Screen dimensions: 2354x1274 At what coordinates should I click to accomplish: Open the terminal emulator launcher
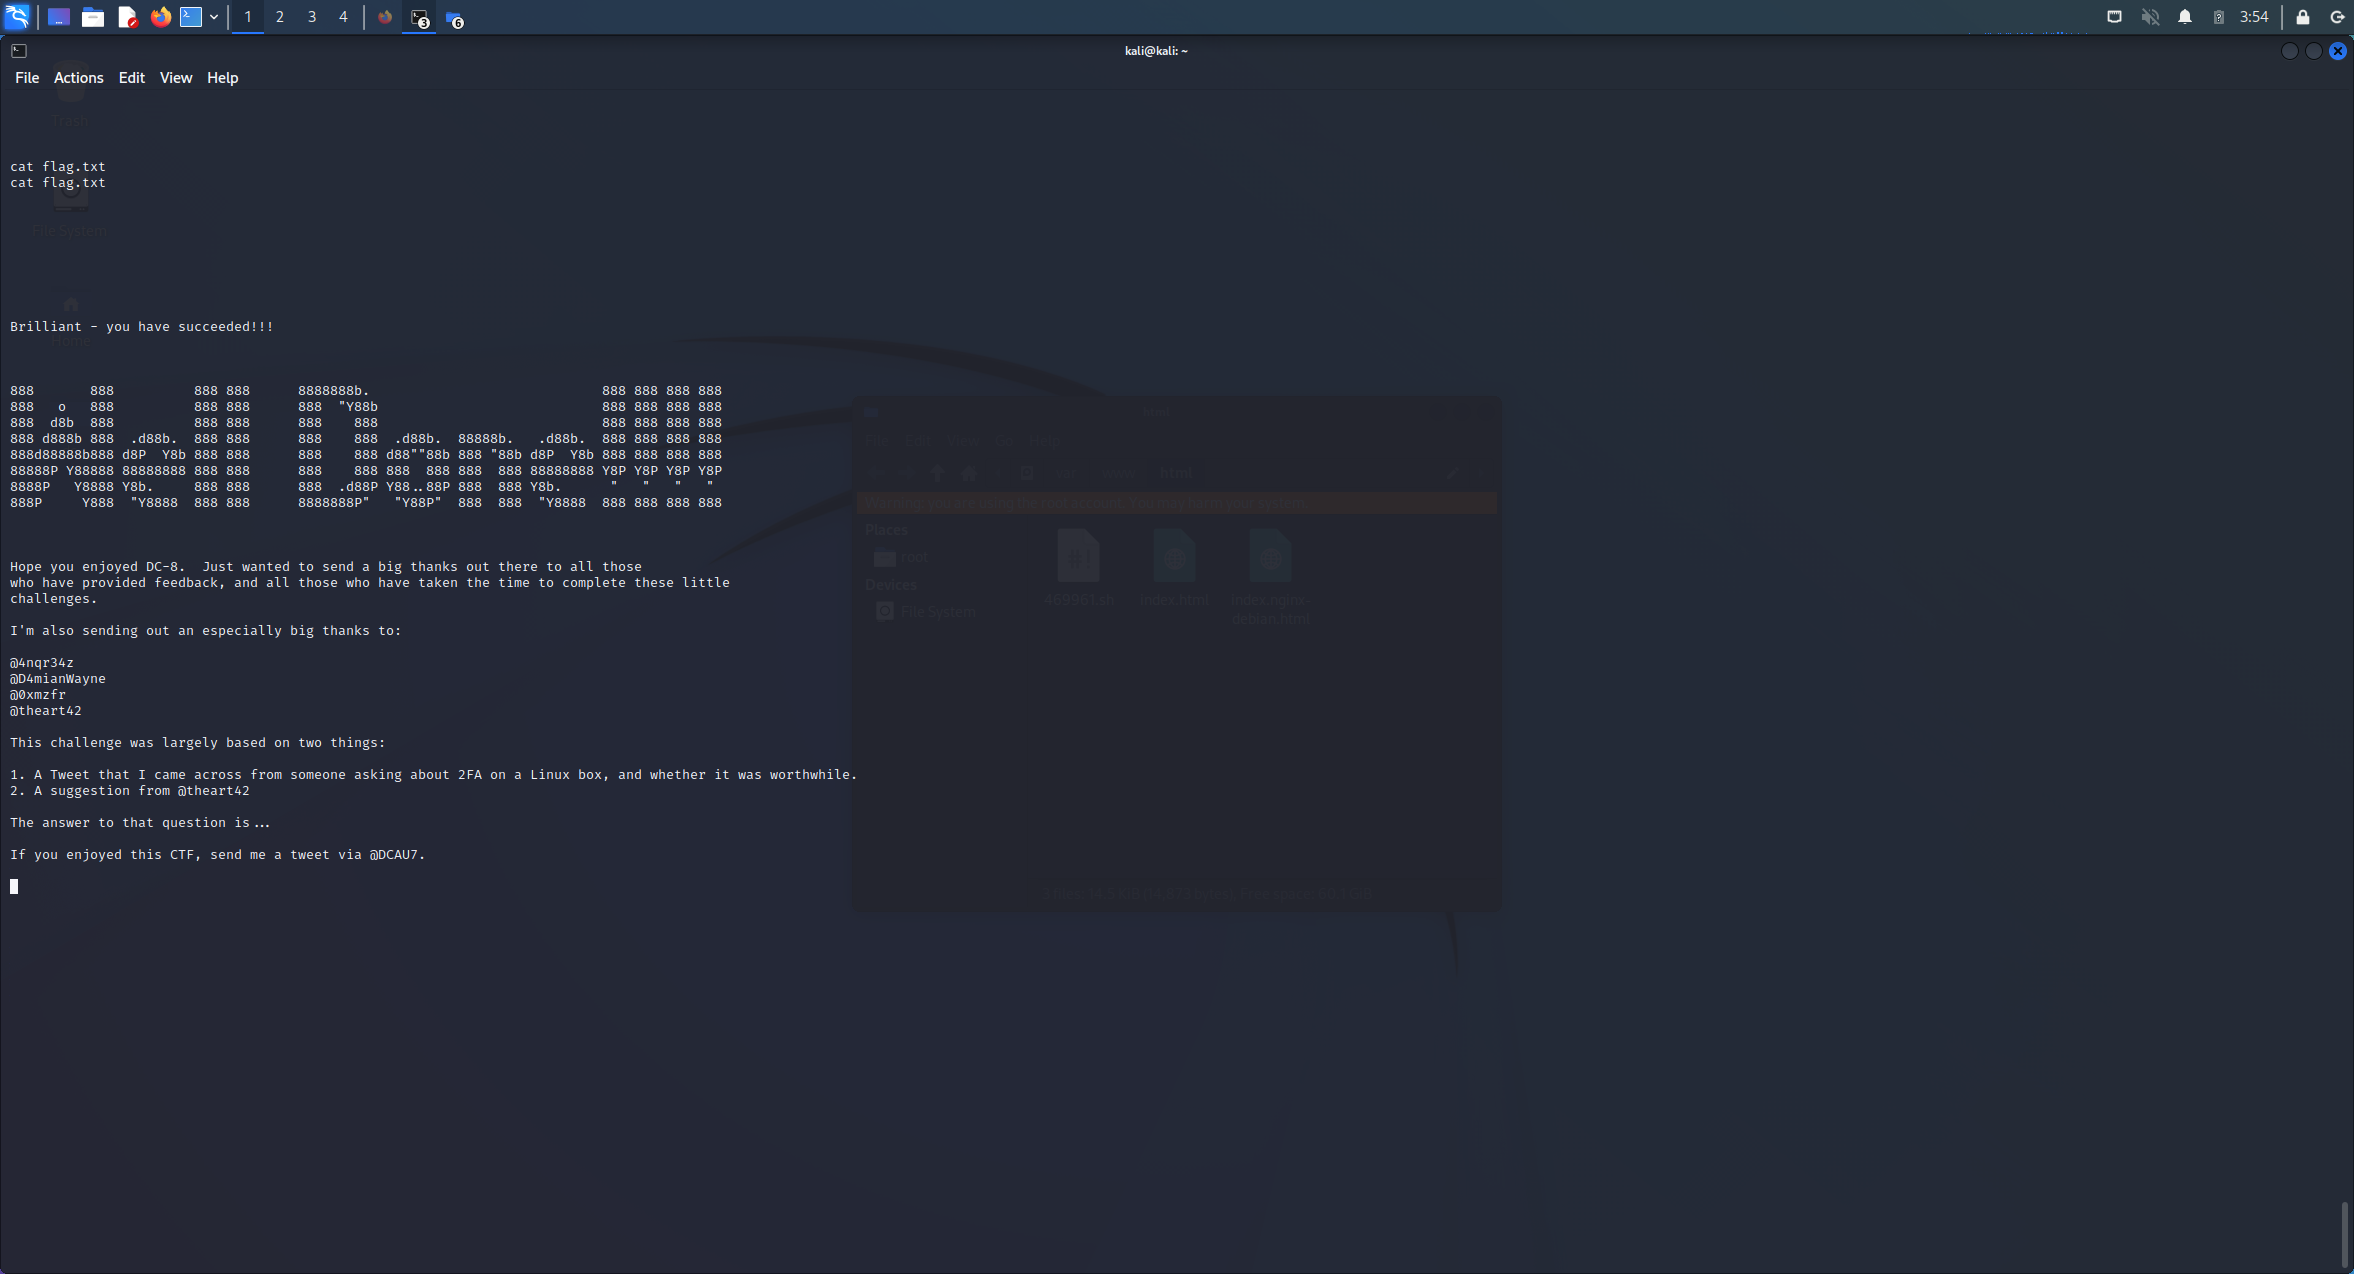click(191, 17)
